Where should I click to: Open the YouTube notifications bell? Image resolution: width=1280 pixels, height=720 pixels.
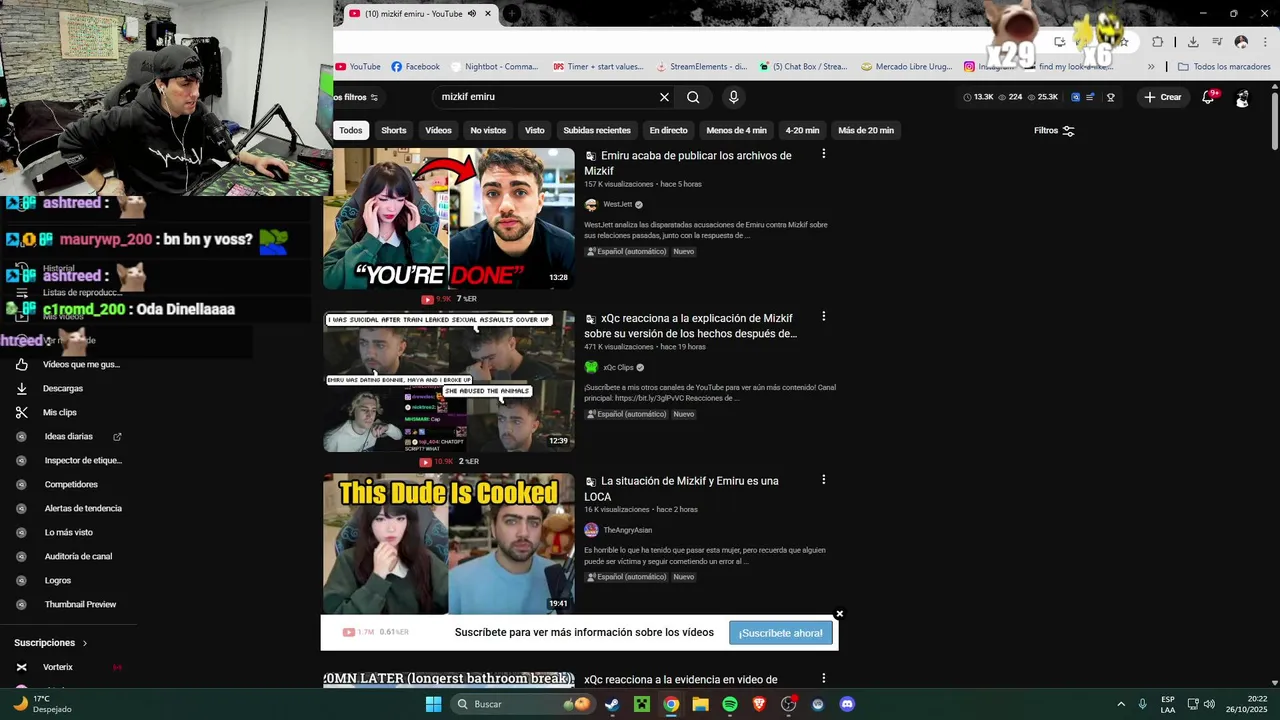1208,97
